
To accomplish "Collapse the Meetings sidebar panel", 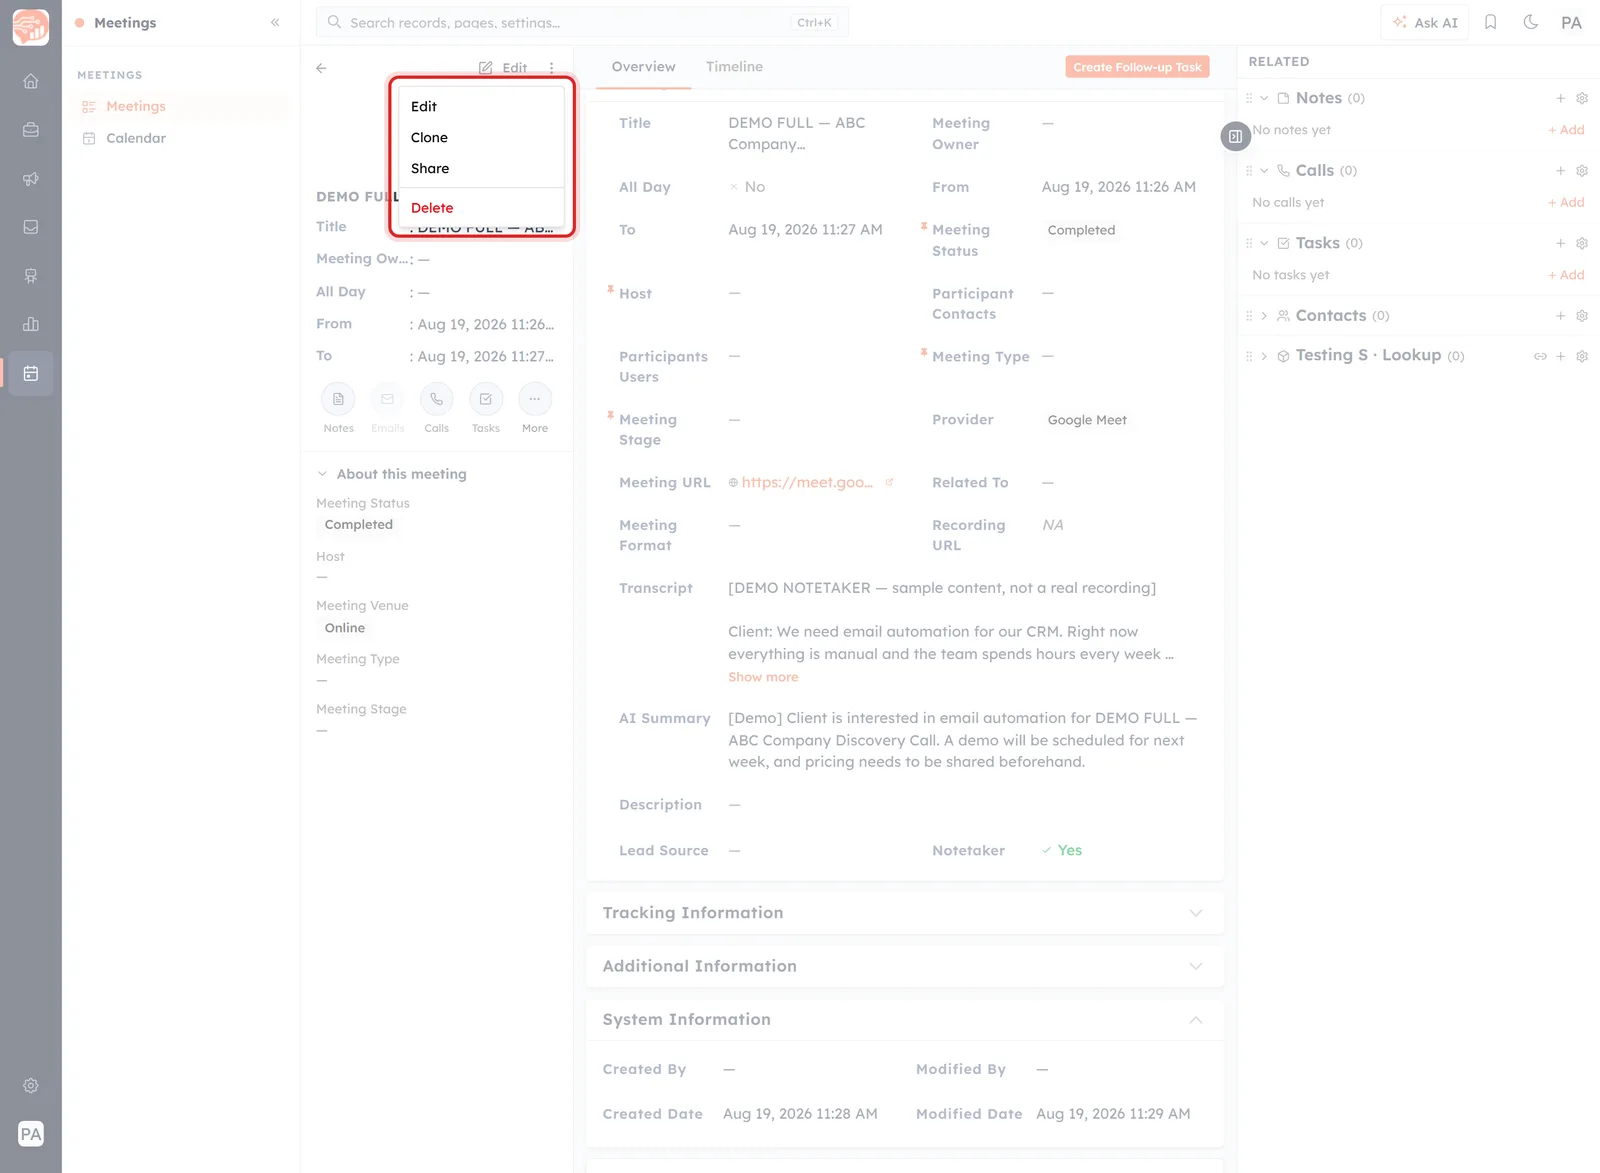I will click(275, 22).
